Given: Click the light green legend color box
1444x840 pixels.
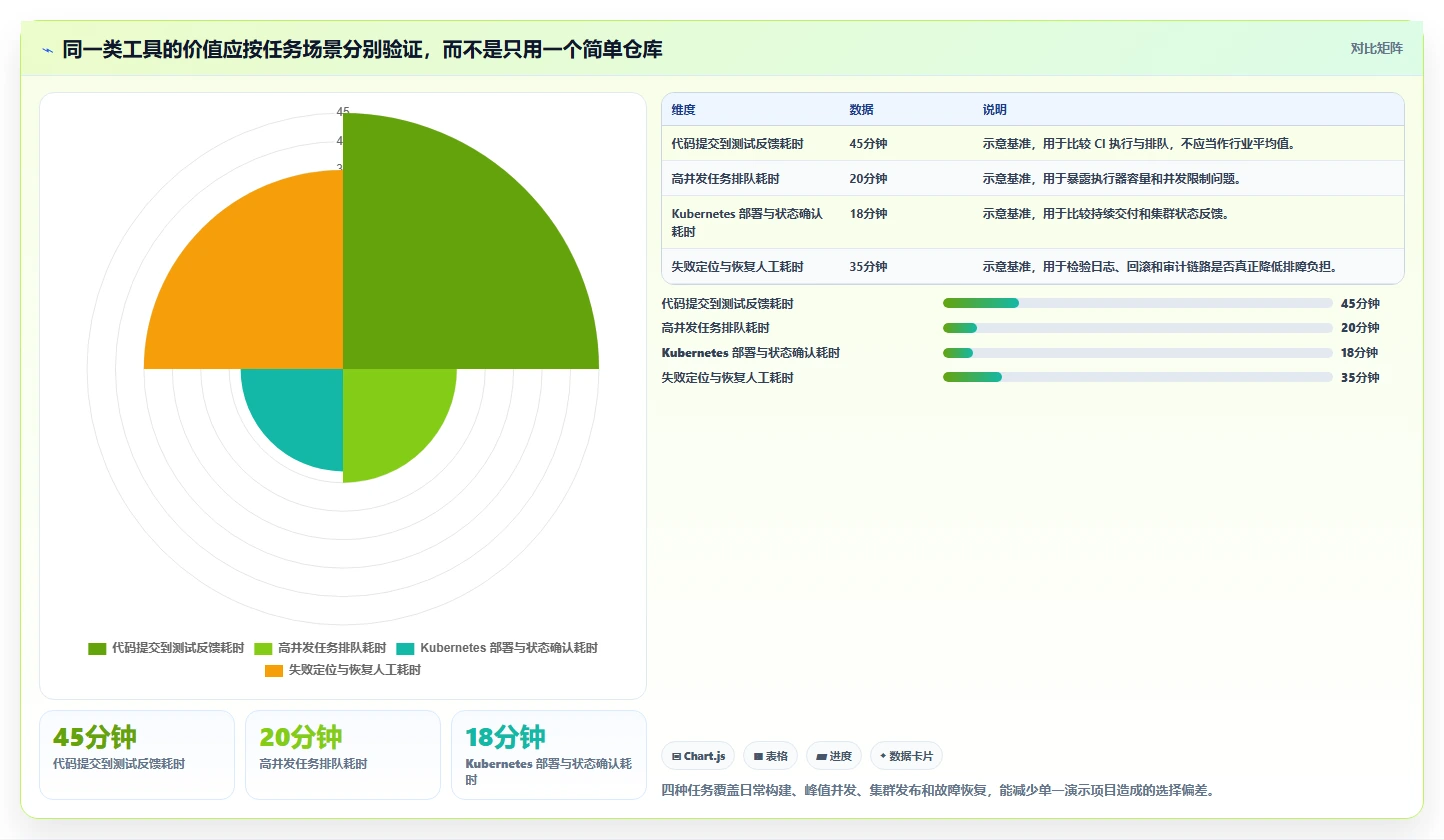Looking at the screenshot, I should (263, 649).
